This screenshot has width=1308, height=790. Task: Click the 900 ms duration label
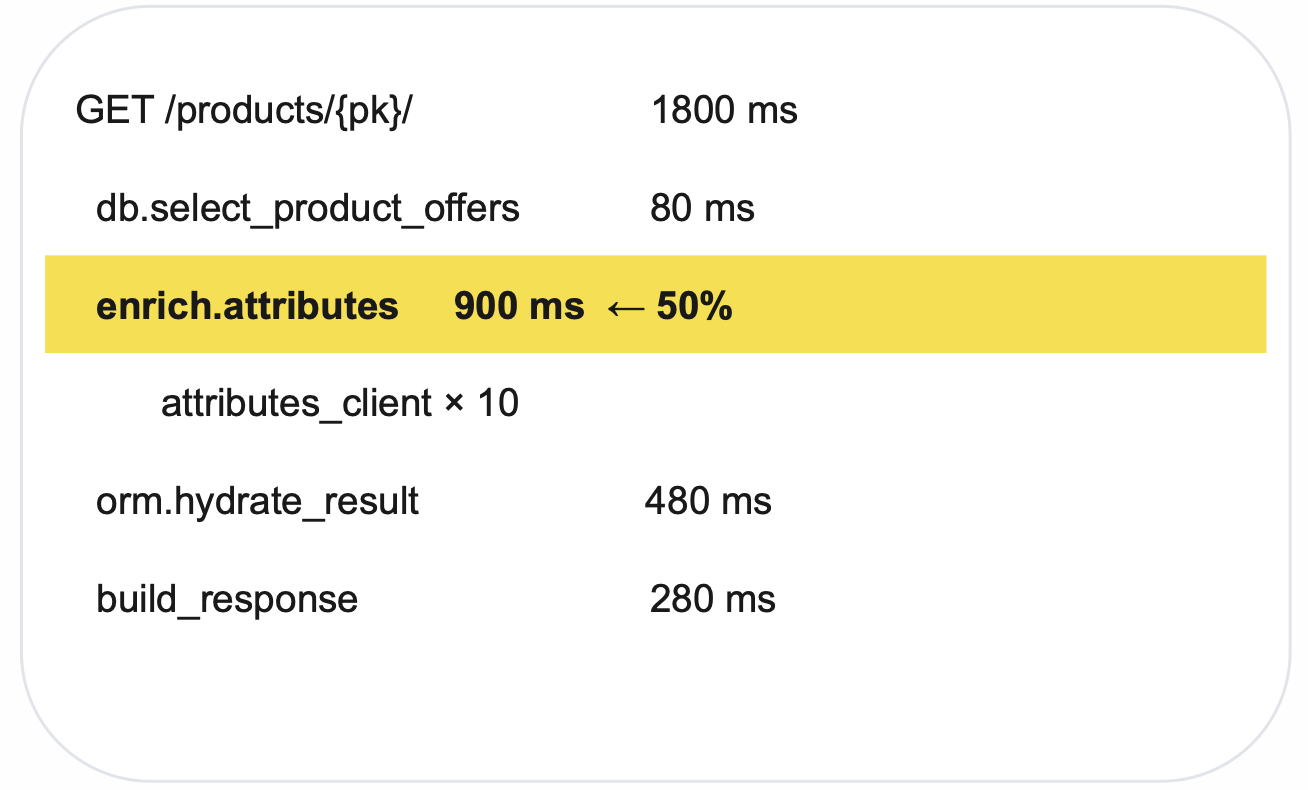tap(518, 306)
